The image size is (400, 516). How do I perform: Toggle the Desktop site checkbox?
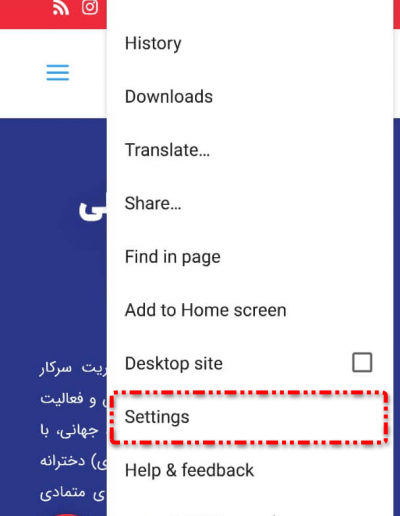362,362
